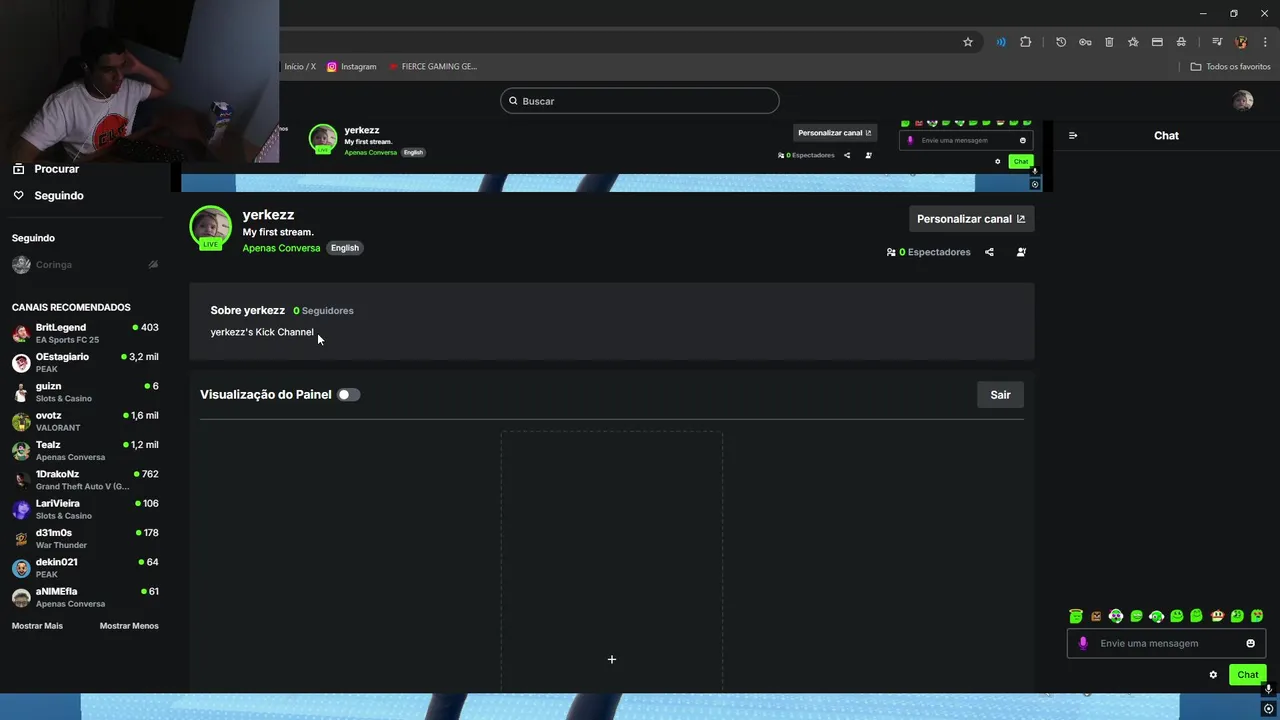The width and height of the screenshot is (1280, 720).
Task: Open the BritLegend recommended channel
Action: (x=85, y=333)
